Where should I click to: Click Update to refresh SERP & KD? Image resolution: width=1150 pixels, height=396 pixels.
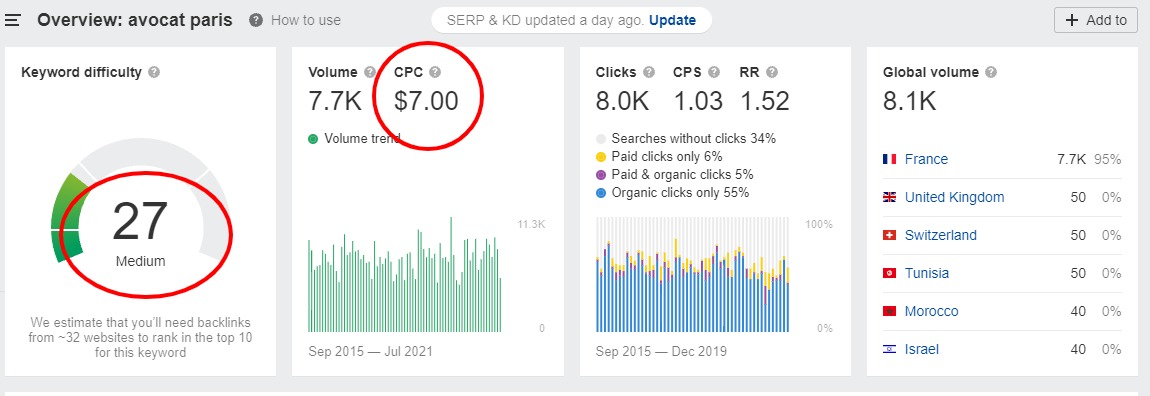pyautogui.click(x=673, y=21)
